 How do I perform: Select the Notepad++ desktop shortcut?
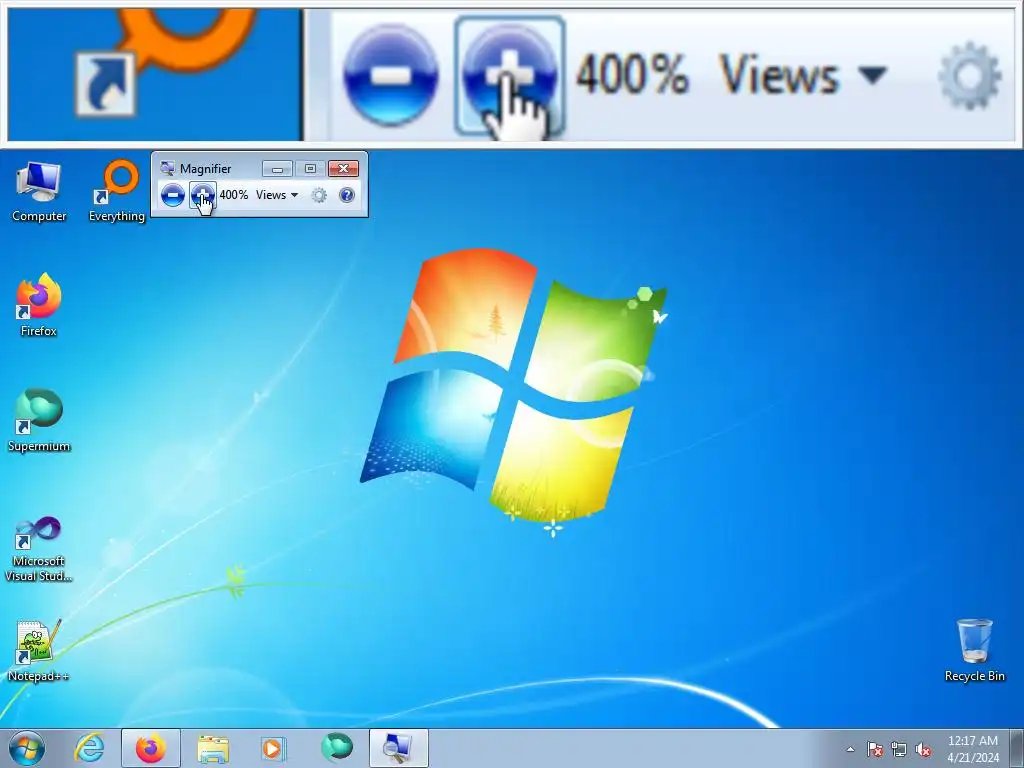click(39, 650)
